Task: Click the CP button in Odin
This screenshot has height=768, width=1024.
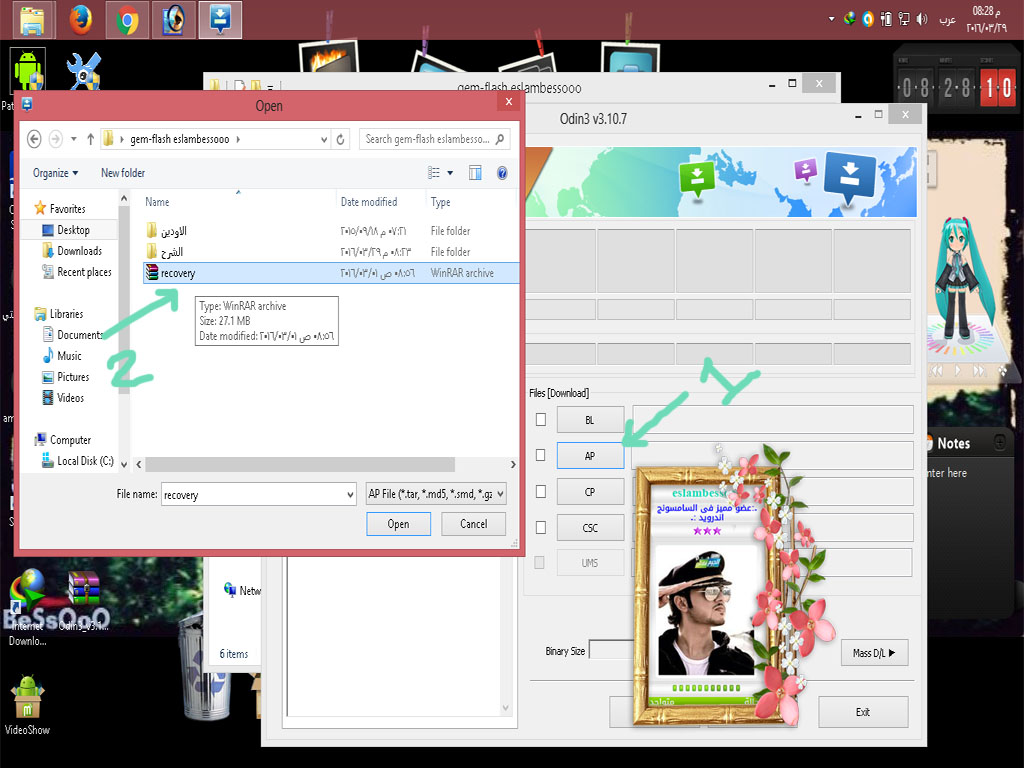Action: (590, 492)
